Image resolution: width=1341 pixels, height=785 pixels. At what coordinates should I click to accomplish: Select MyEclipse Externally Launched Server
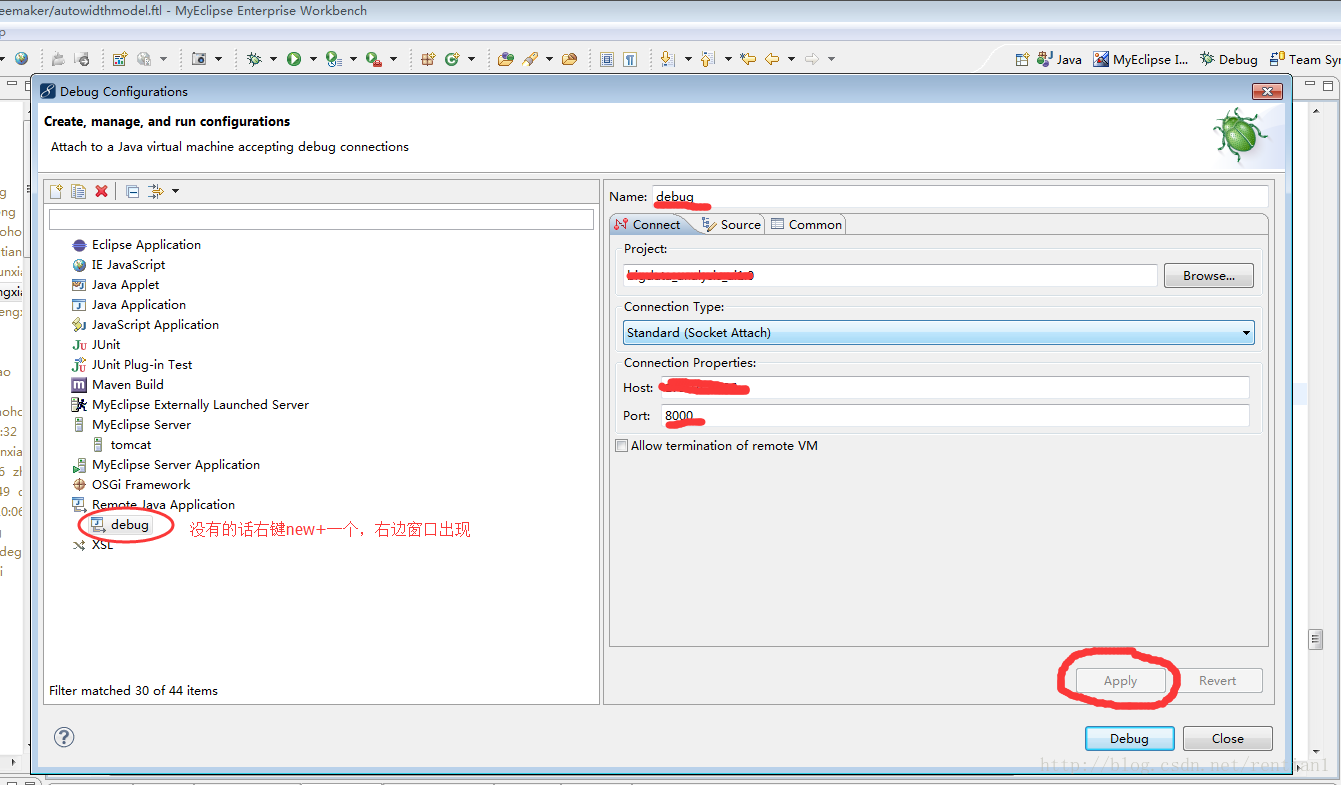pyautogui.click(x=190, y=405)
